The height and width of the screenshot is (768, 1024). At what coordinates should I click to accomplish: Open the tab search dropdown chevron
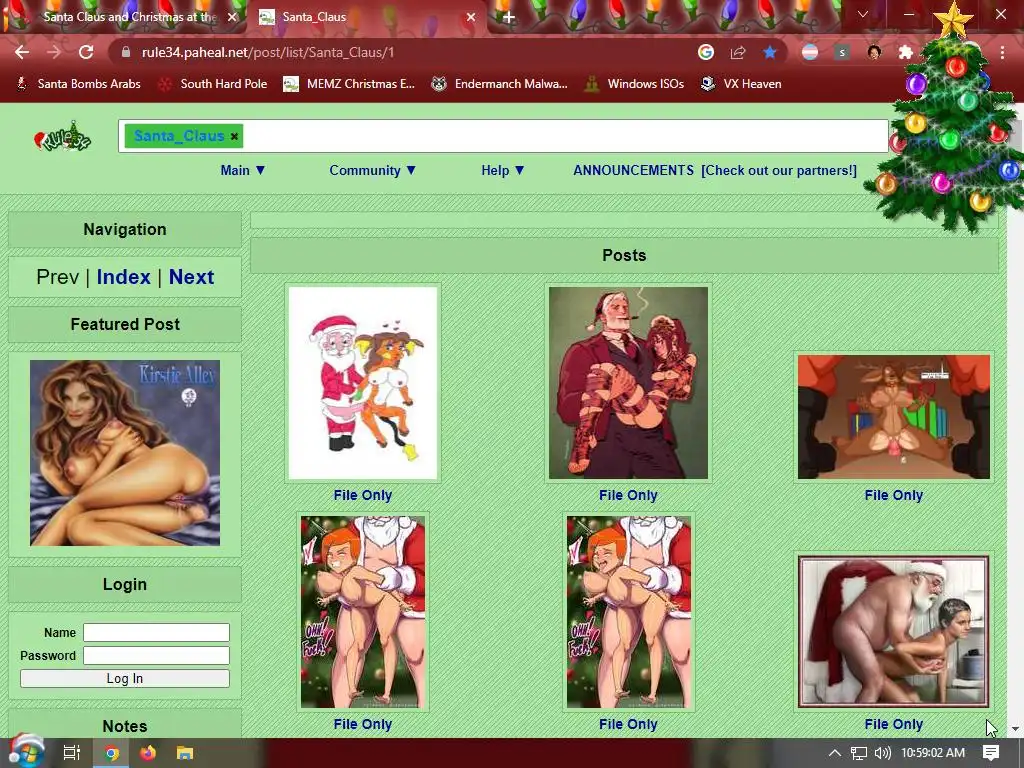[x=863, y=14]
